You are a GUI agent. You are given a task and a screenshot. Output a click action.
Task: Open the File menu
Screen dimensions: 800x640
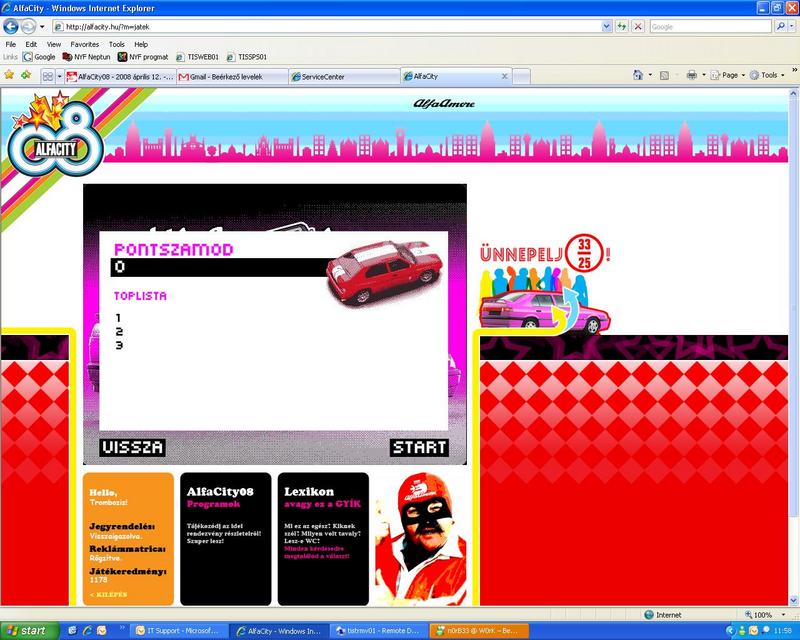pos(10,44)
